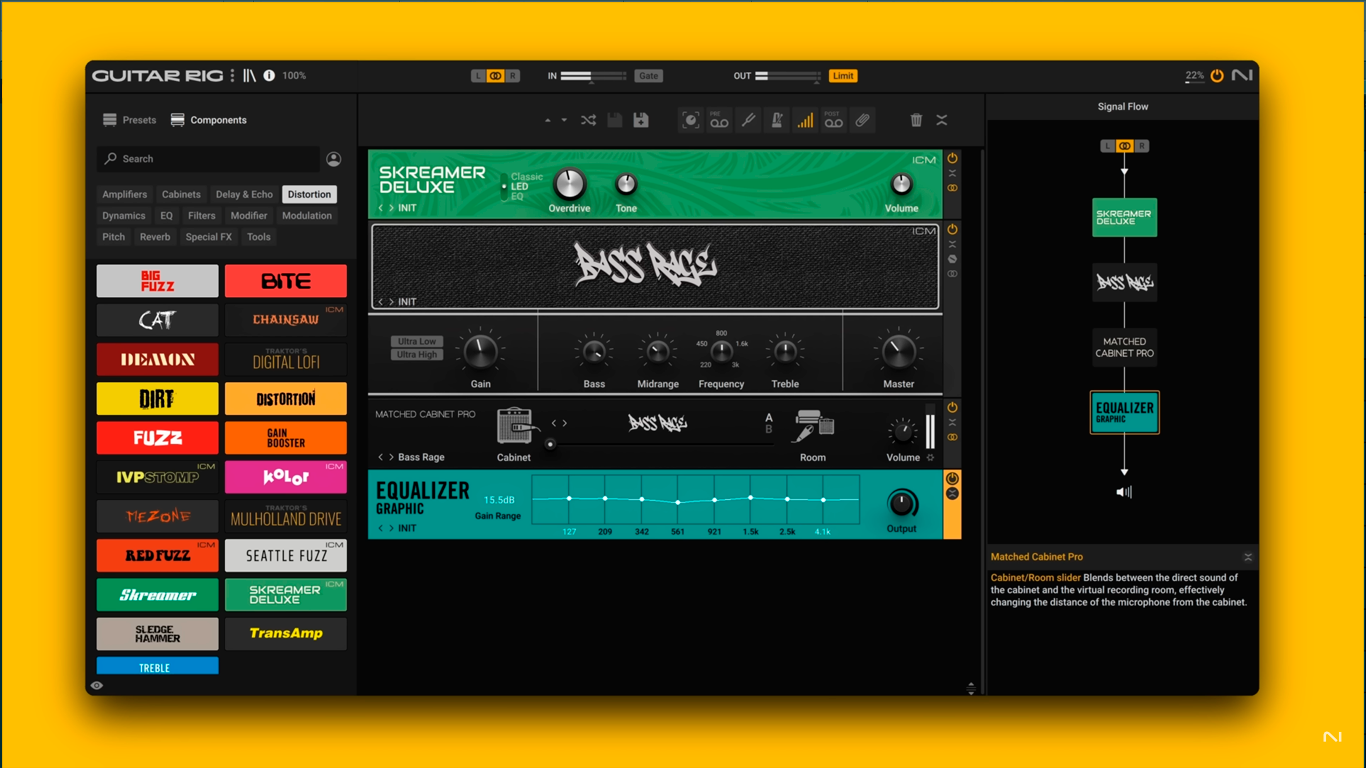Select the next cabinet model arrow
This screenshot has width=1366, height=768.
pos(565,424)
